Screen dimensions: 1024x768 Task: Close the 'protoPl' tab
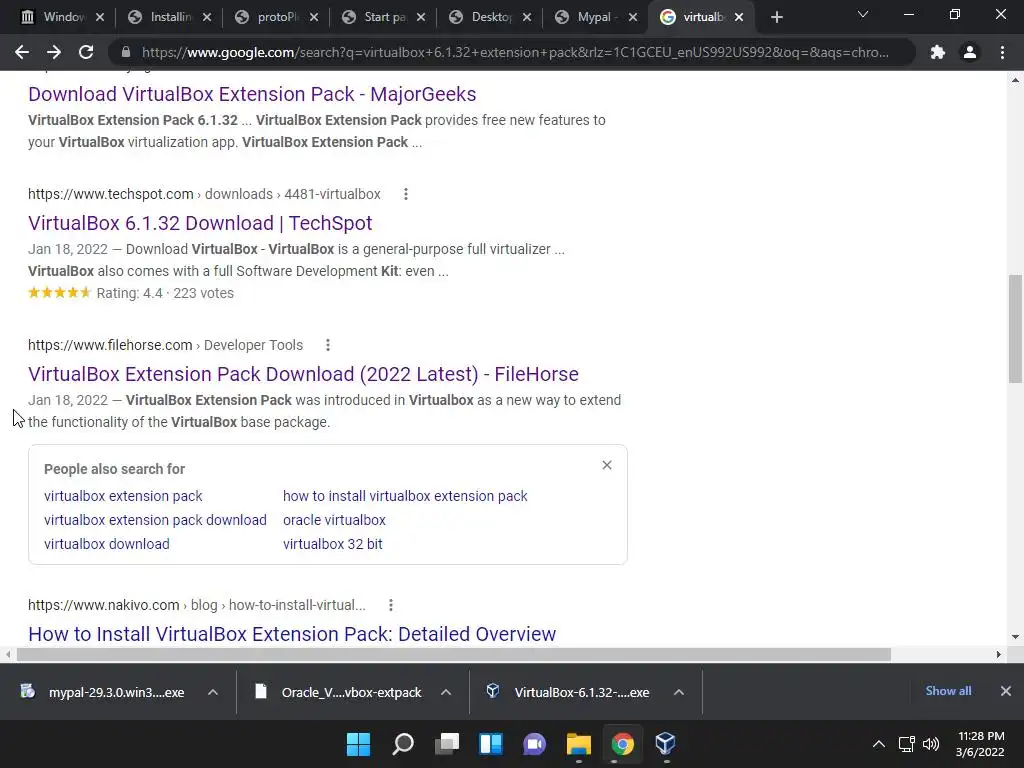coord(314,18)
